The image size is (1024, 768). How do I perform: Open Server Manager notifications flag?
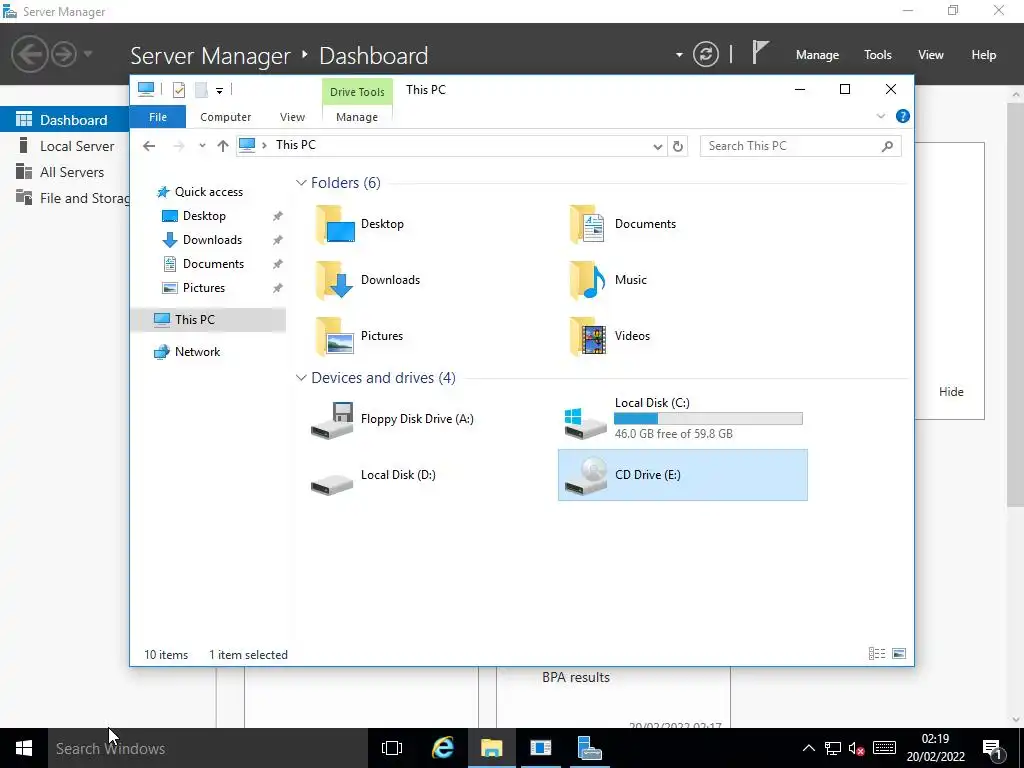(x=760, y=52)
